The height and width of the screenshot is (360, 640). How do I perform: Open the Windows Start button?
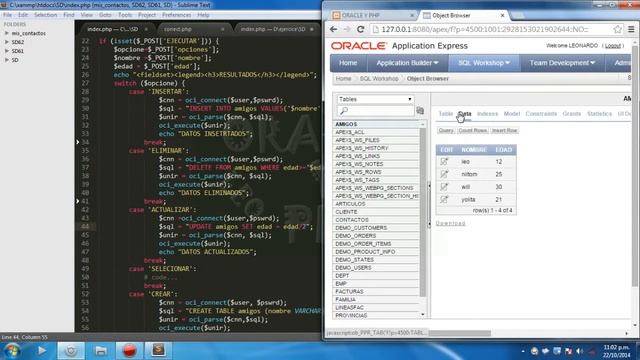click(12, 351)
